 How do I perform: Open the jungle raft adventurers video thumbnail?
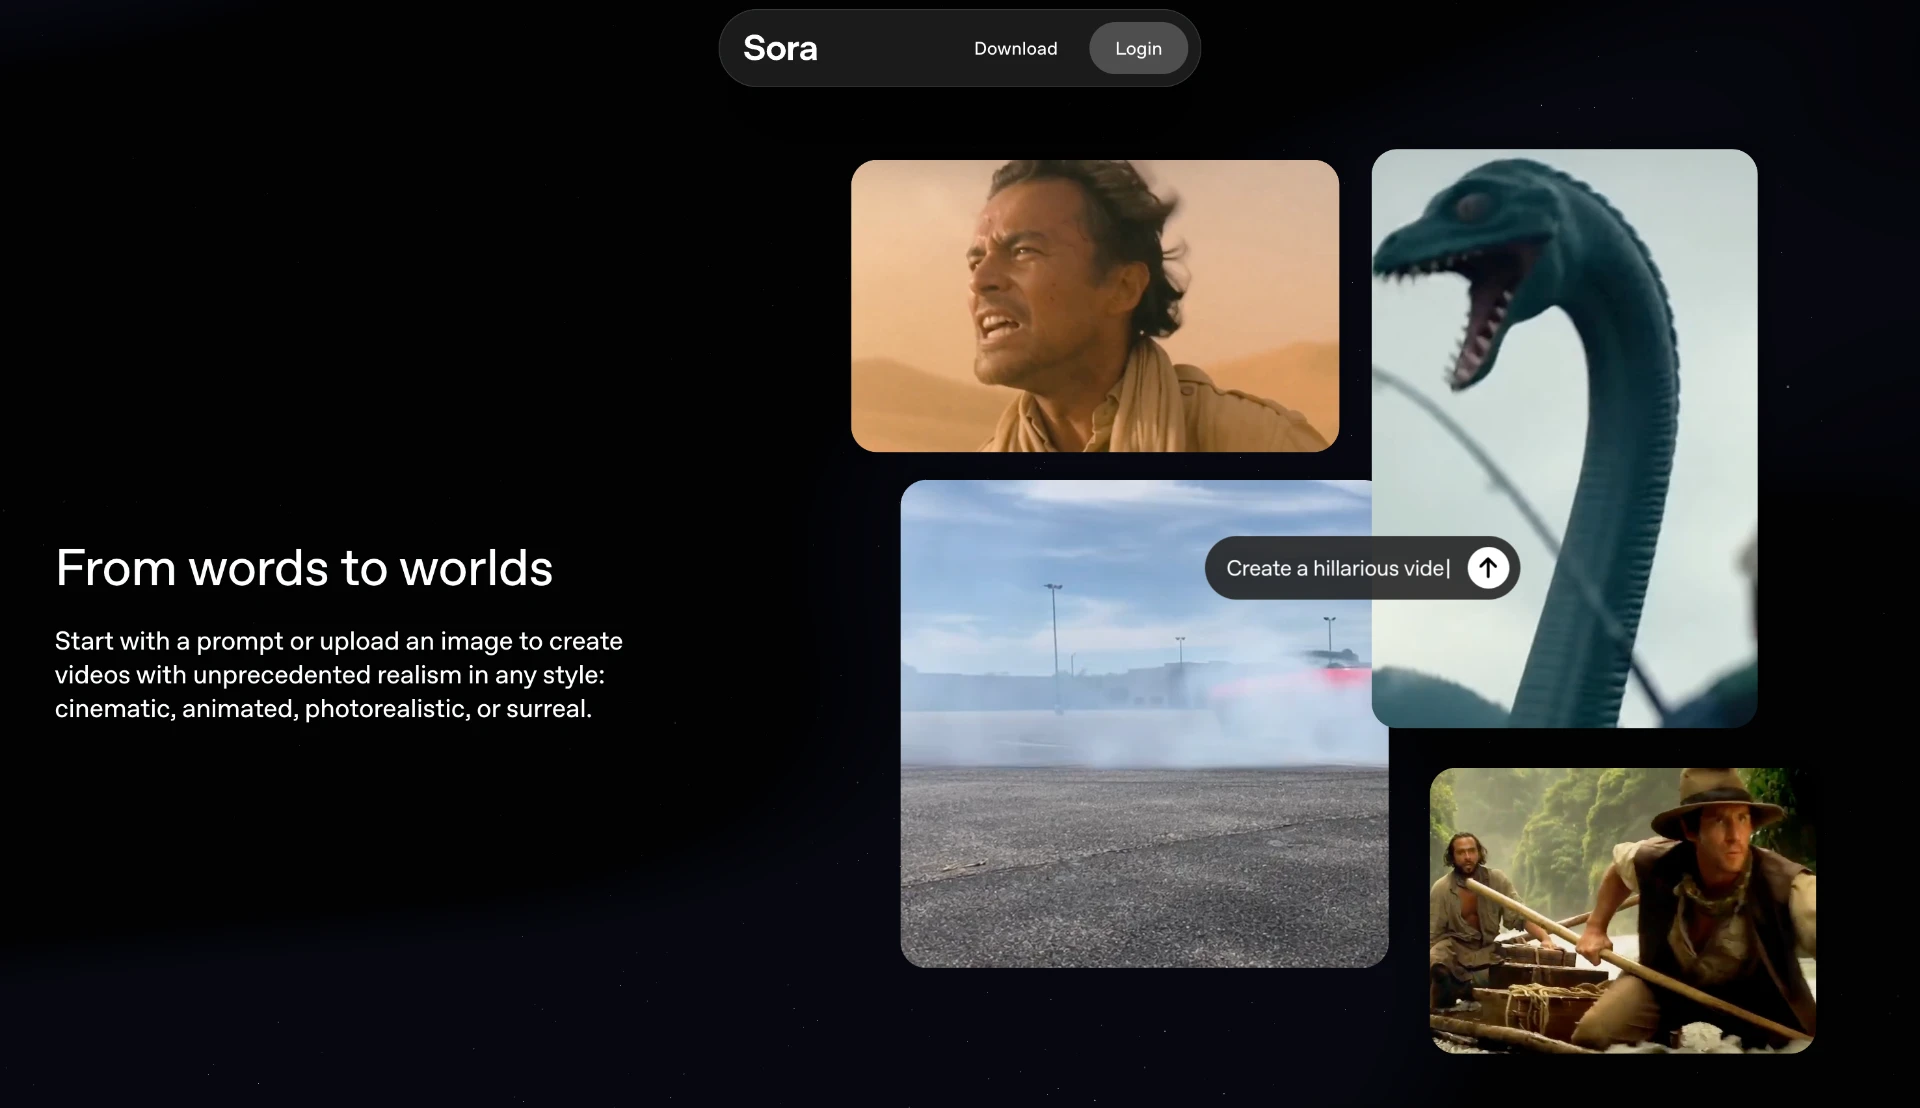coord(1622,910)
